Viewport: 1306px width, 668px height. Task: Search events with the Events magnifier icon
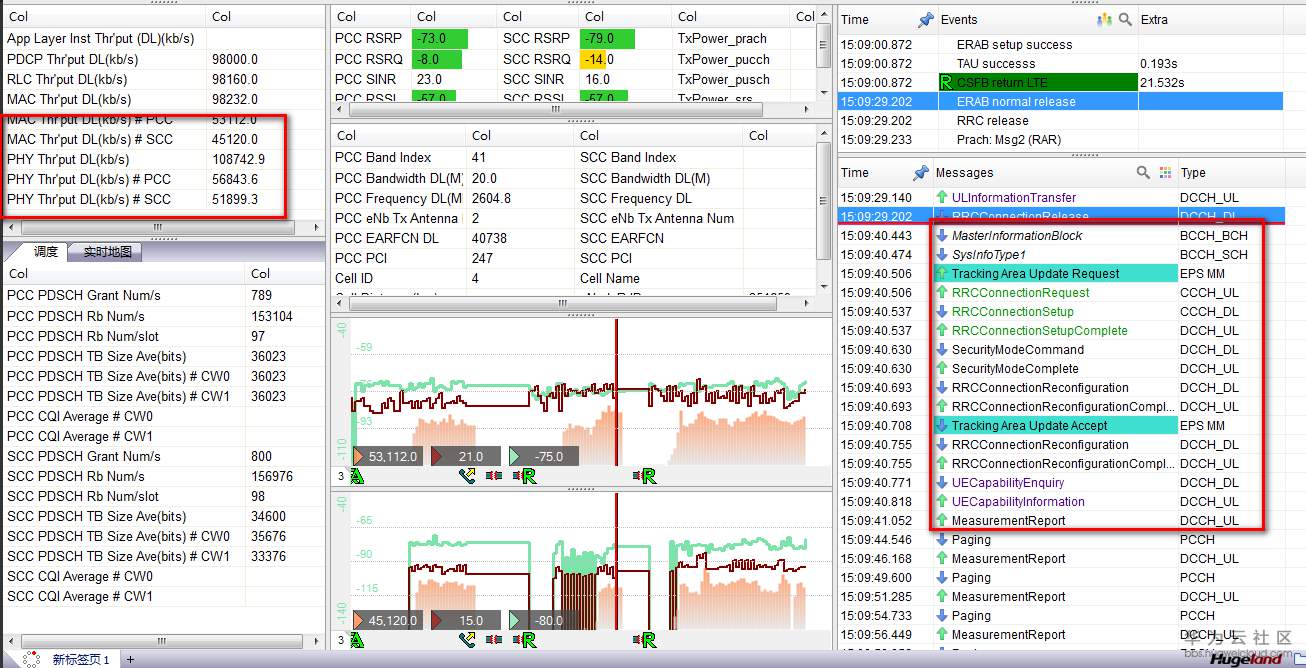tap(1125, 19)
